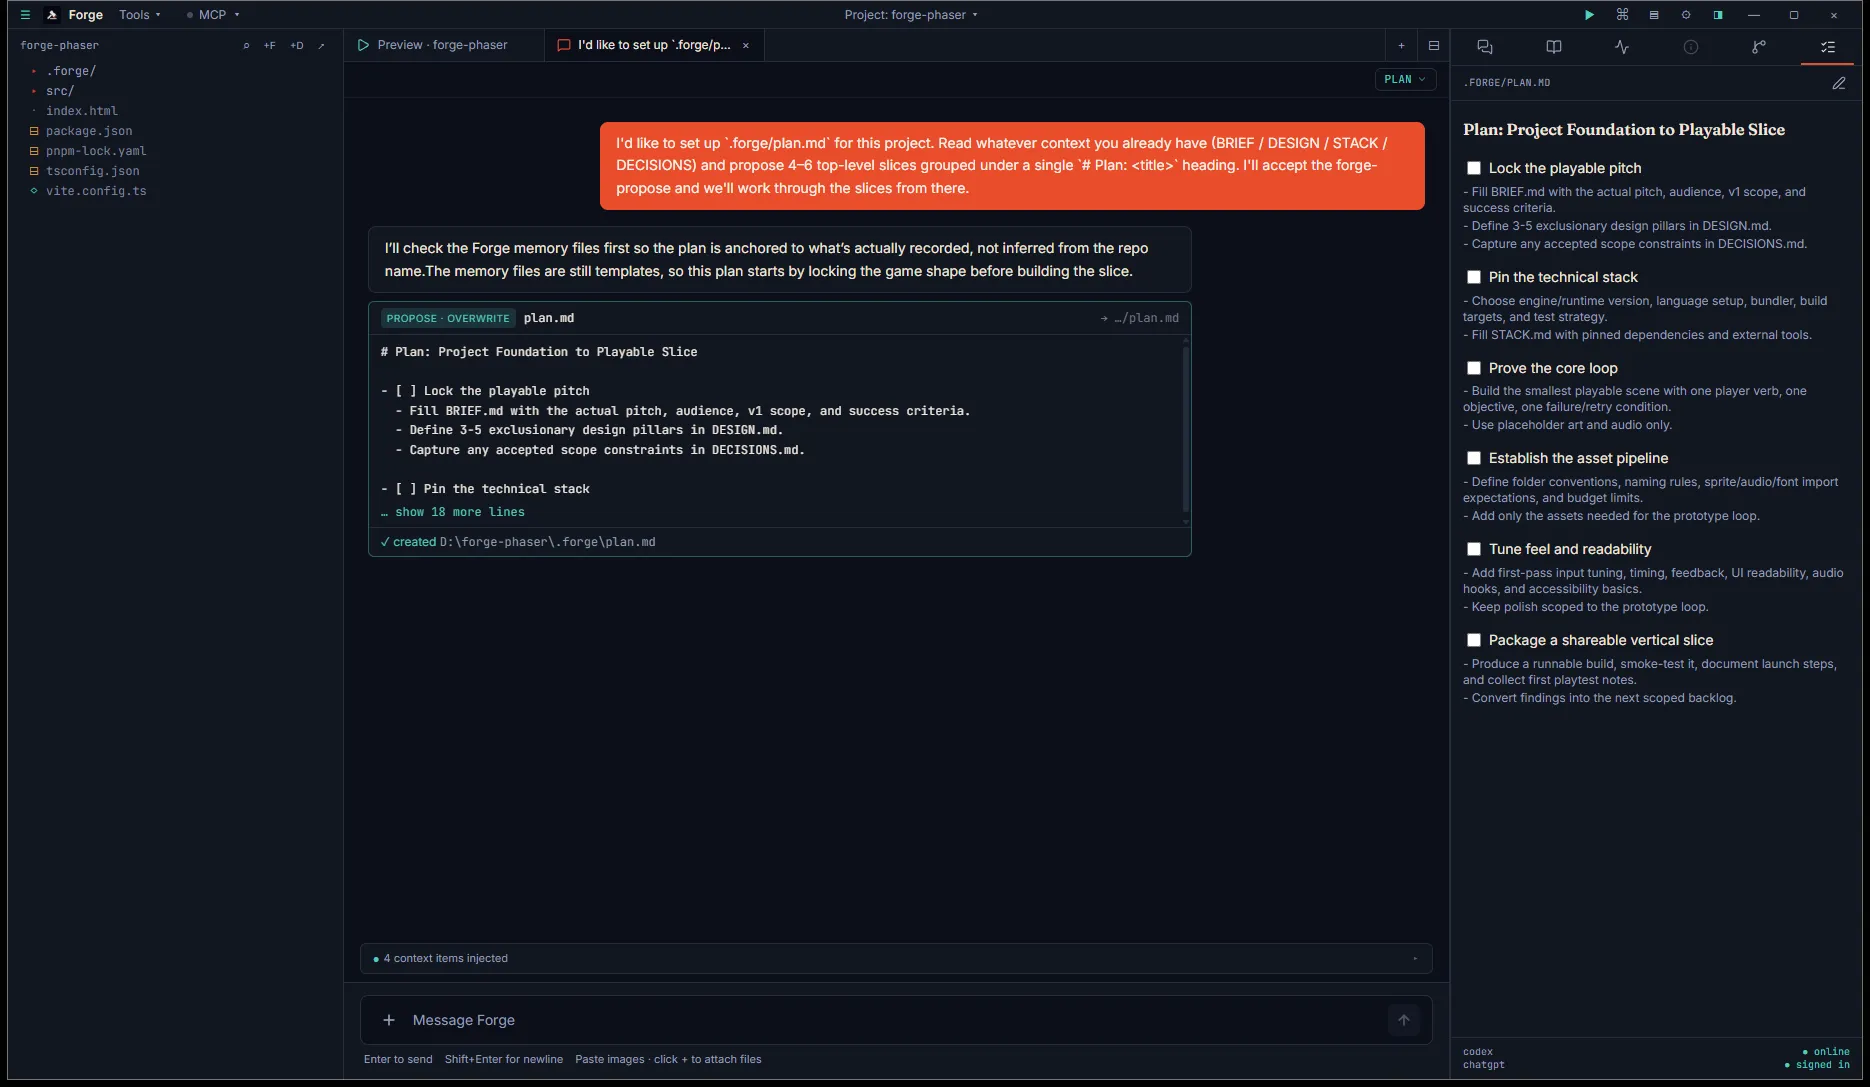Click the arrow icon in the forge-phaser file header

tap(321, 45)
